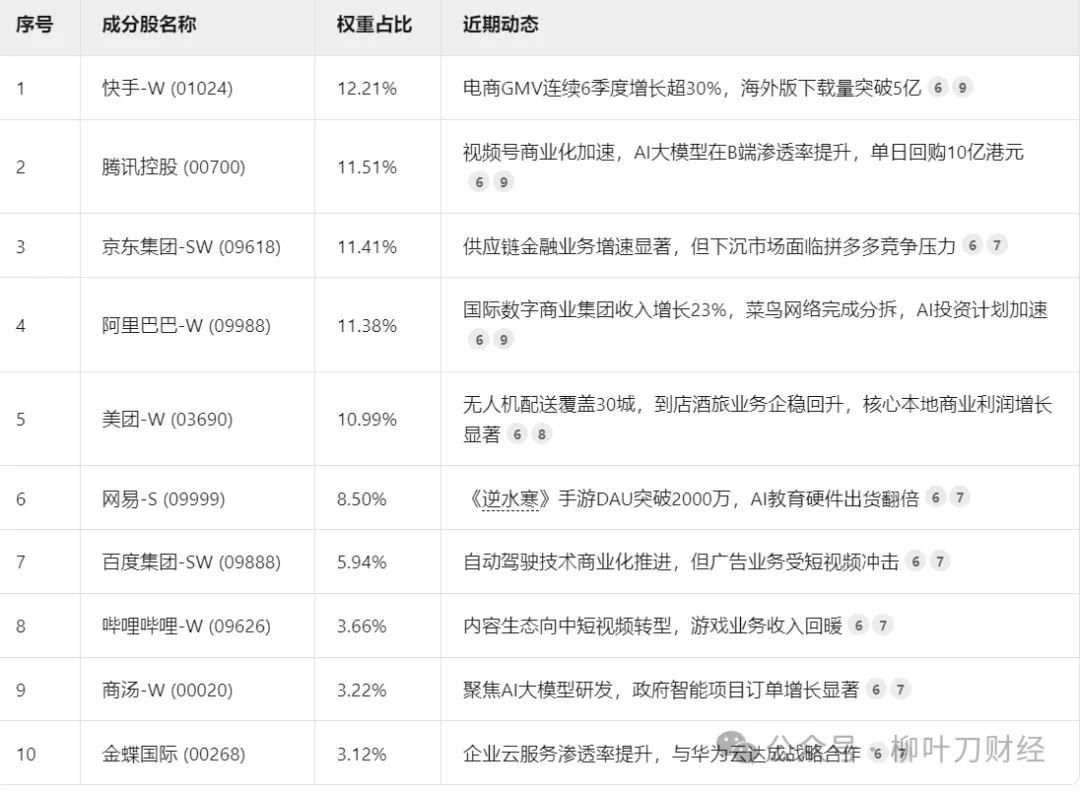This screenshot has width=1080, height=792.
Task: Click the 3.22% weight value
Action: pyautogui.click(x=362, y=690)
